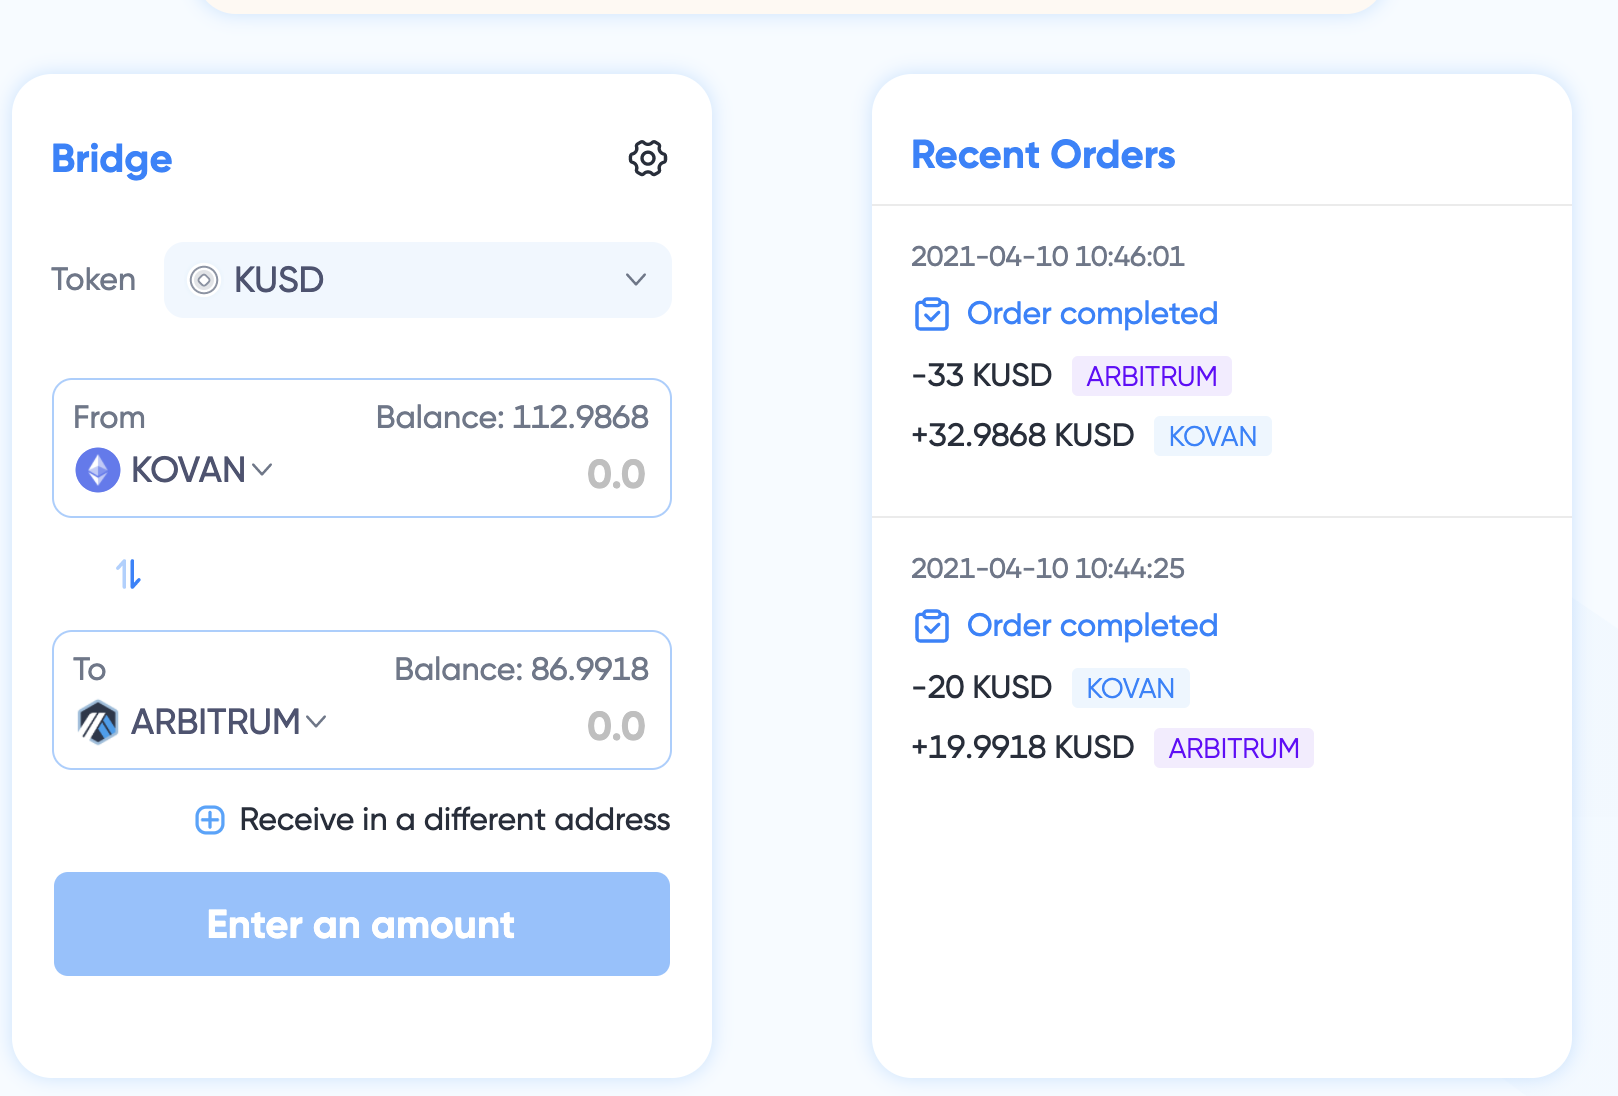Click the plus icon beside Receive in a different address

[210, 820]
